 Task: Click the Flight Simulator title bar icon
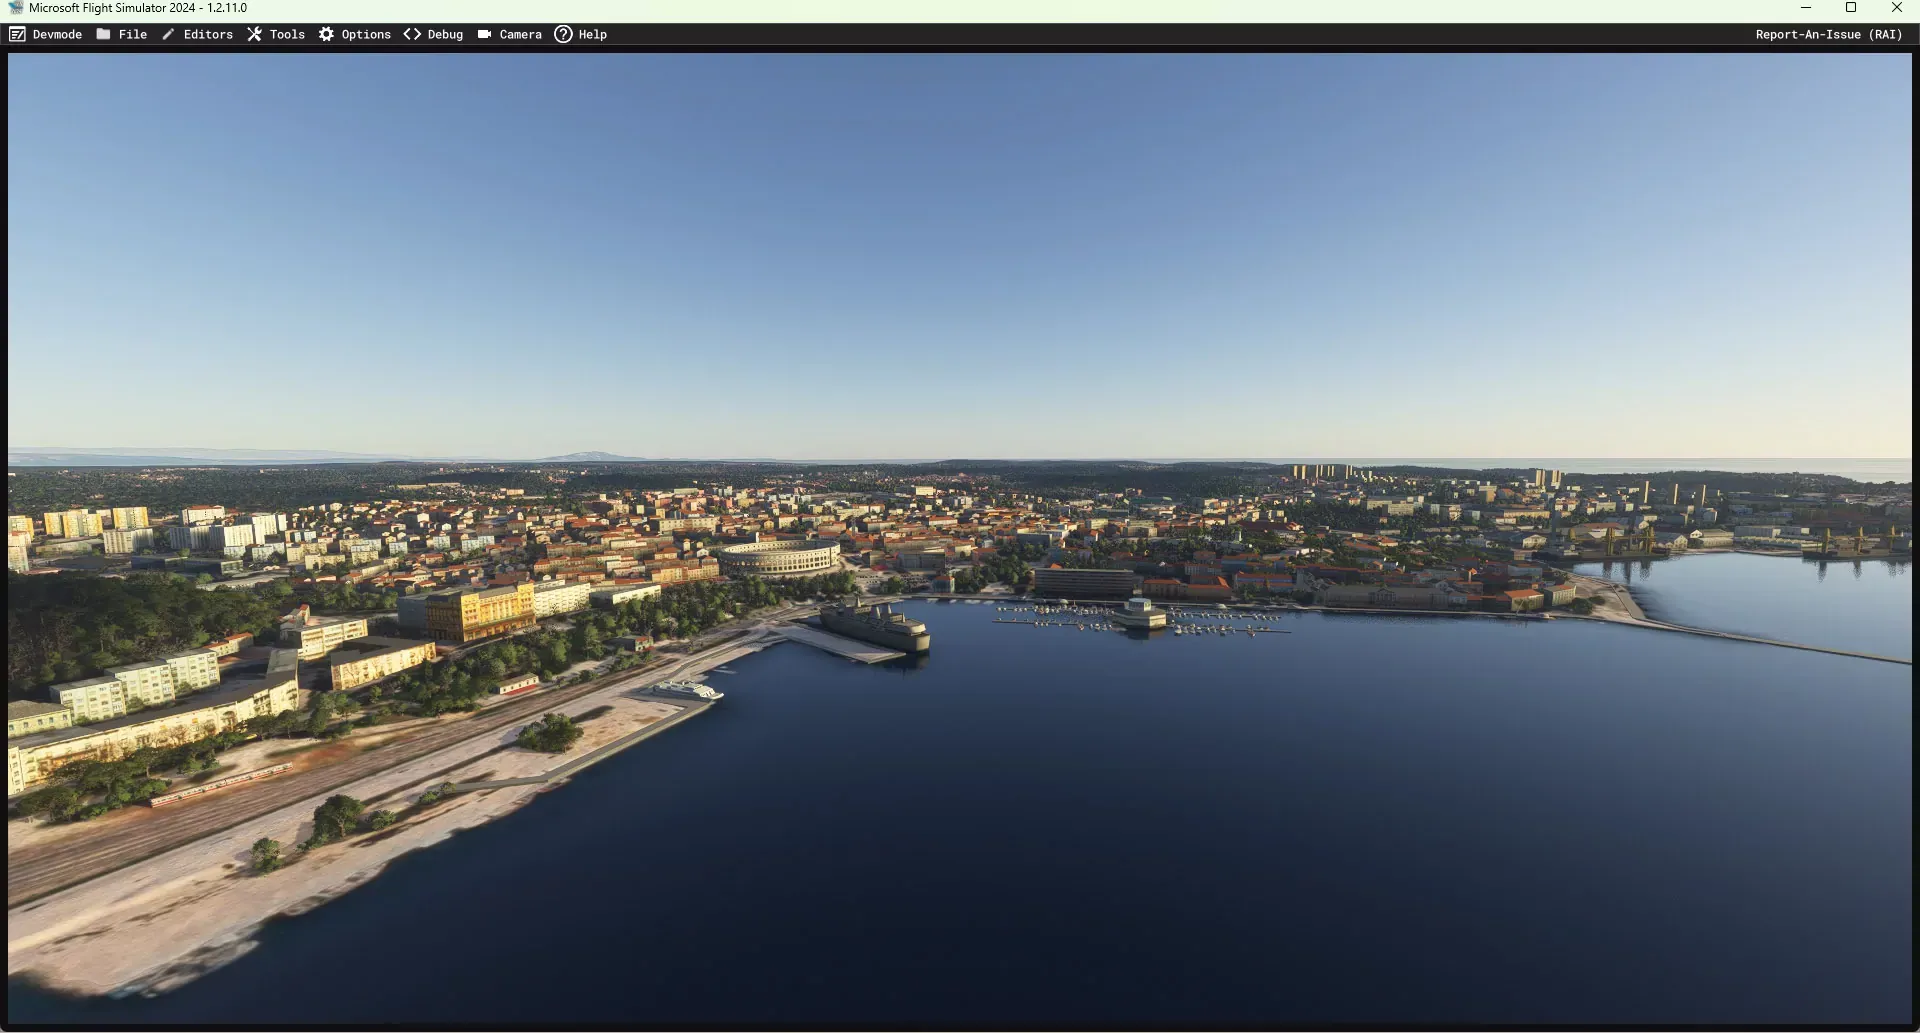(x=15, y=8)
